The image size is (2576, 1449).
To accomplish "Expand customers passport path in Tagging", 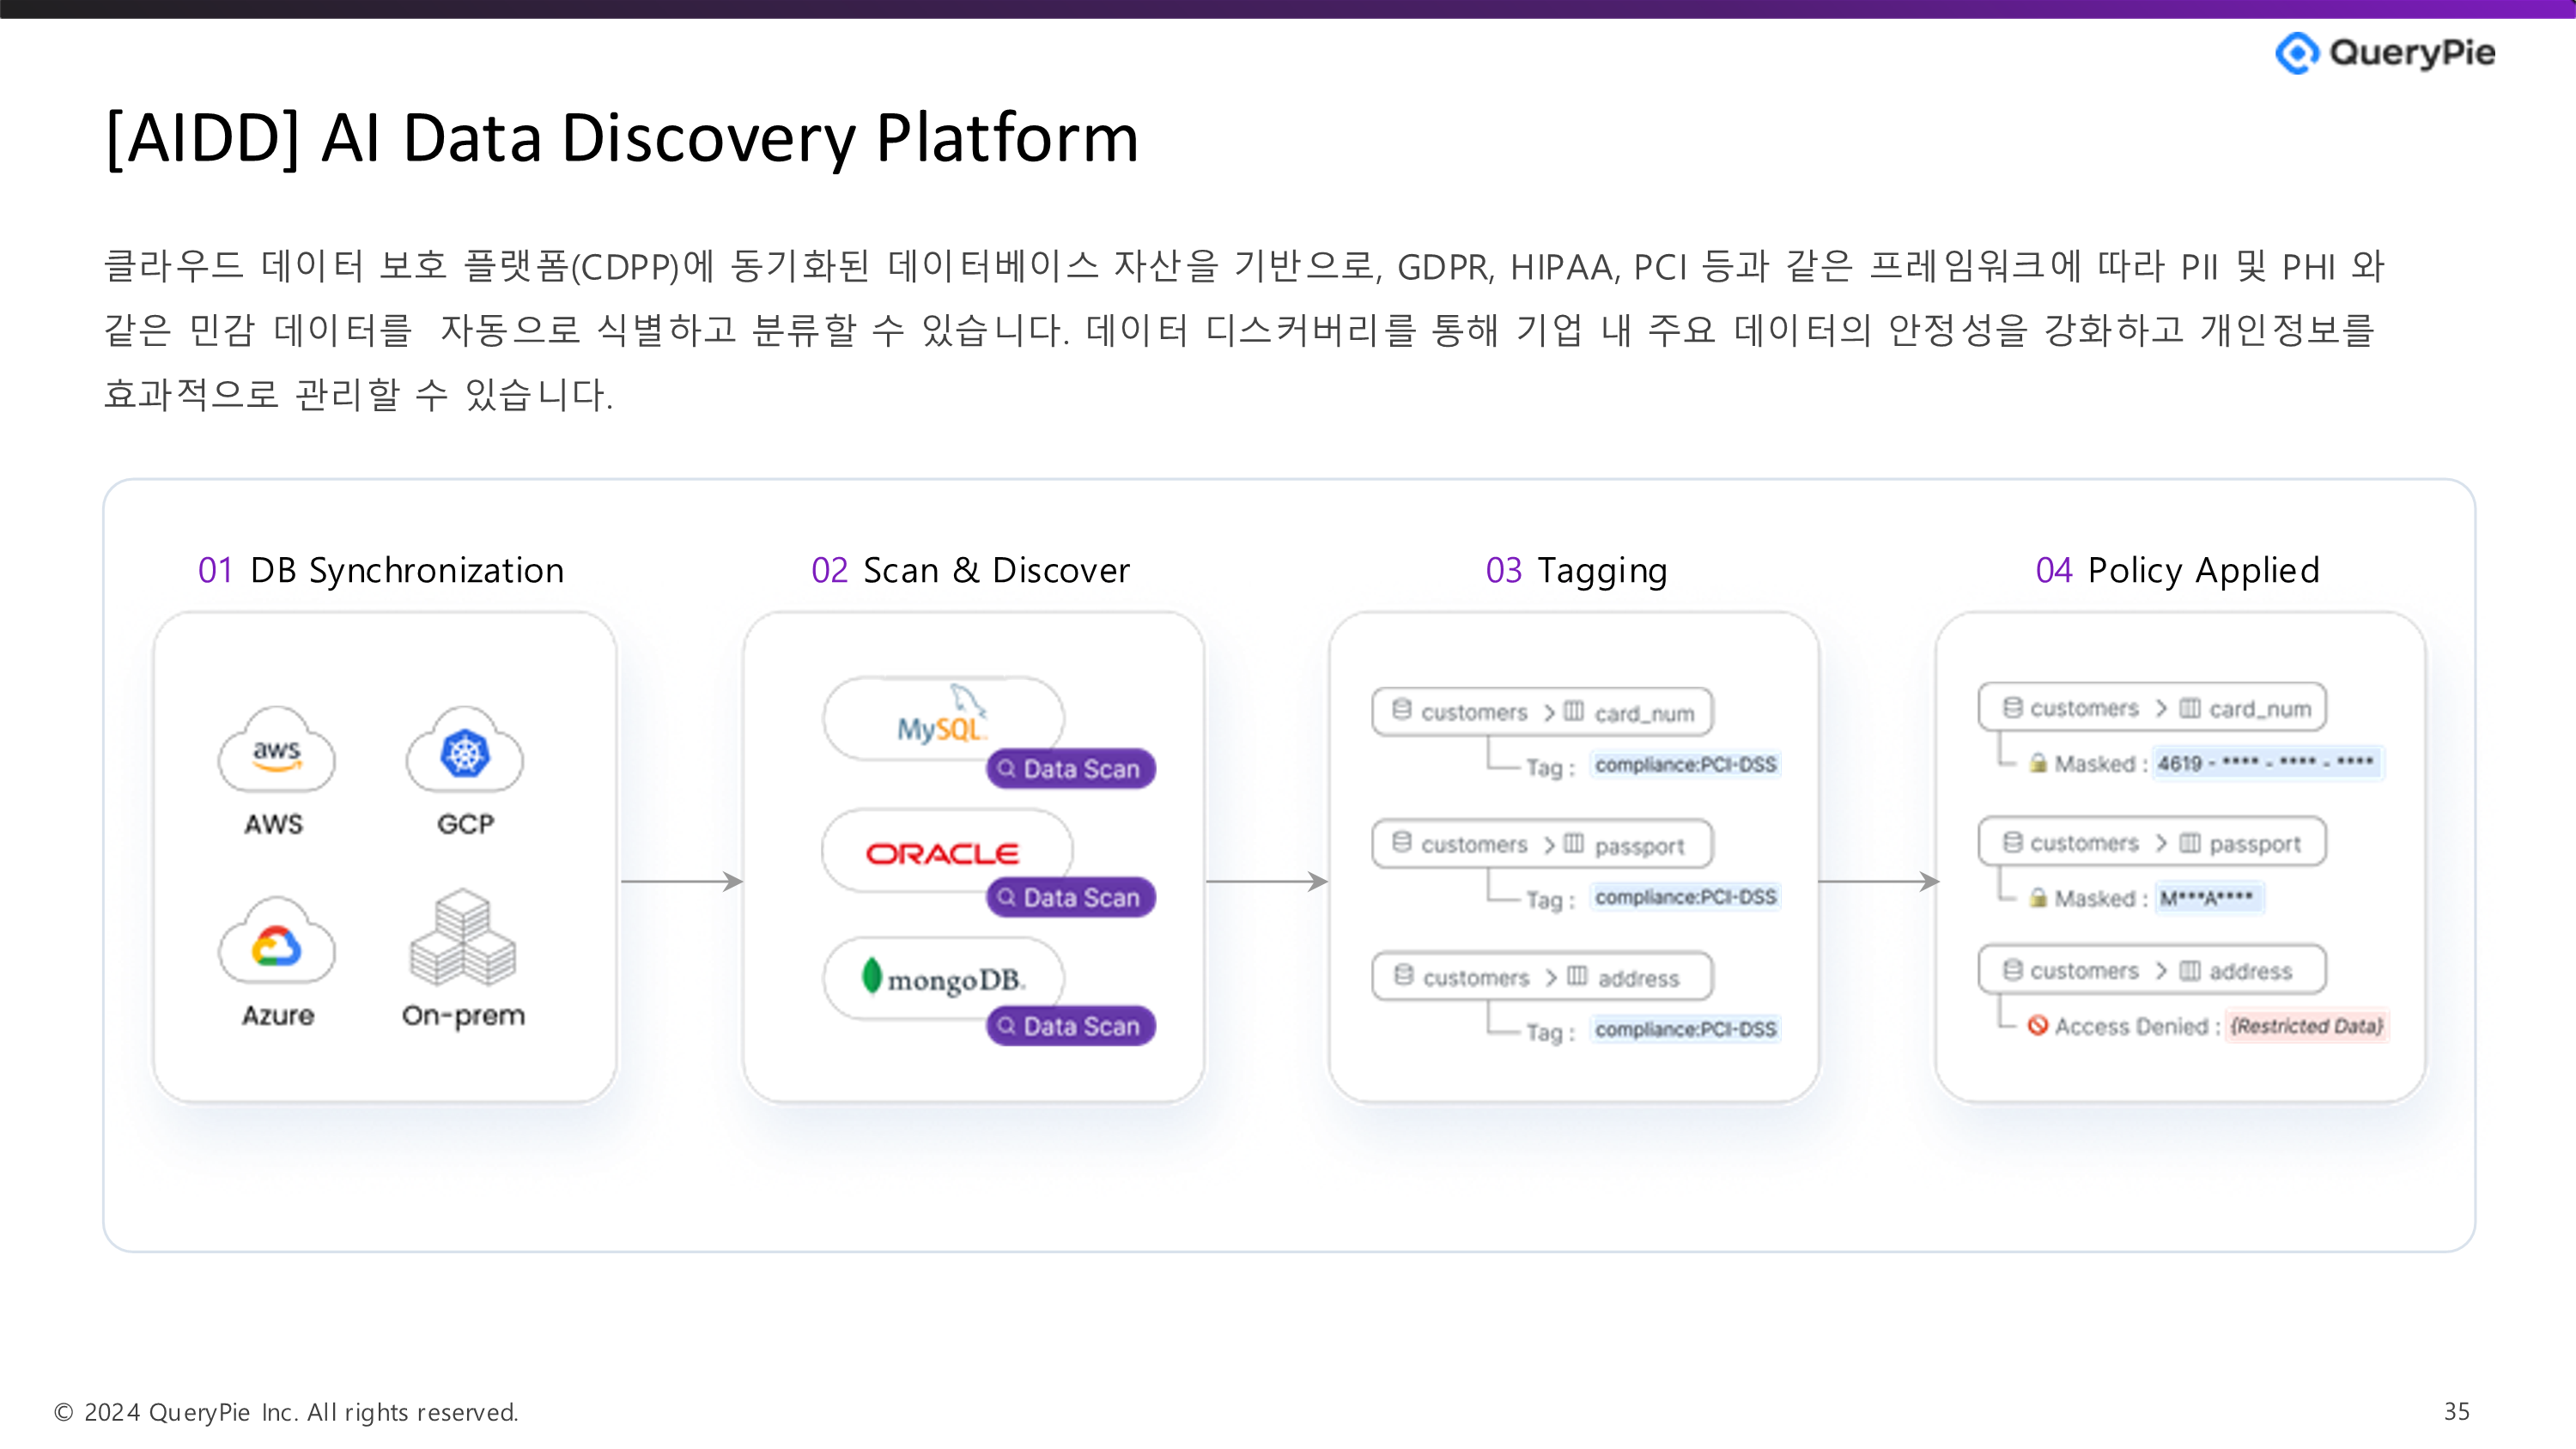I will click(1541, 845).
